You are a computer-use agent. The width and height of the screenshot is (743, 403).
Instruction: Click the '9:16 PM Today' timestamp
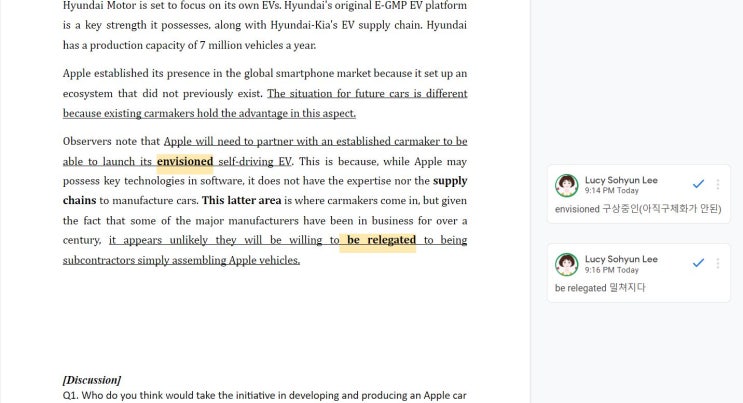pos(611,270)
